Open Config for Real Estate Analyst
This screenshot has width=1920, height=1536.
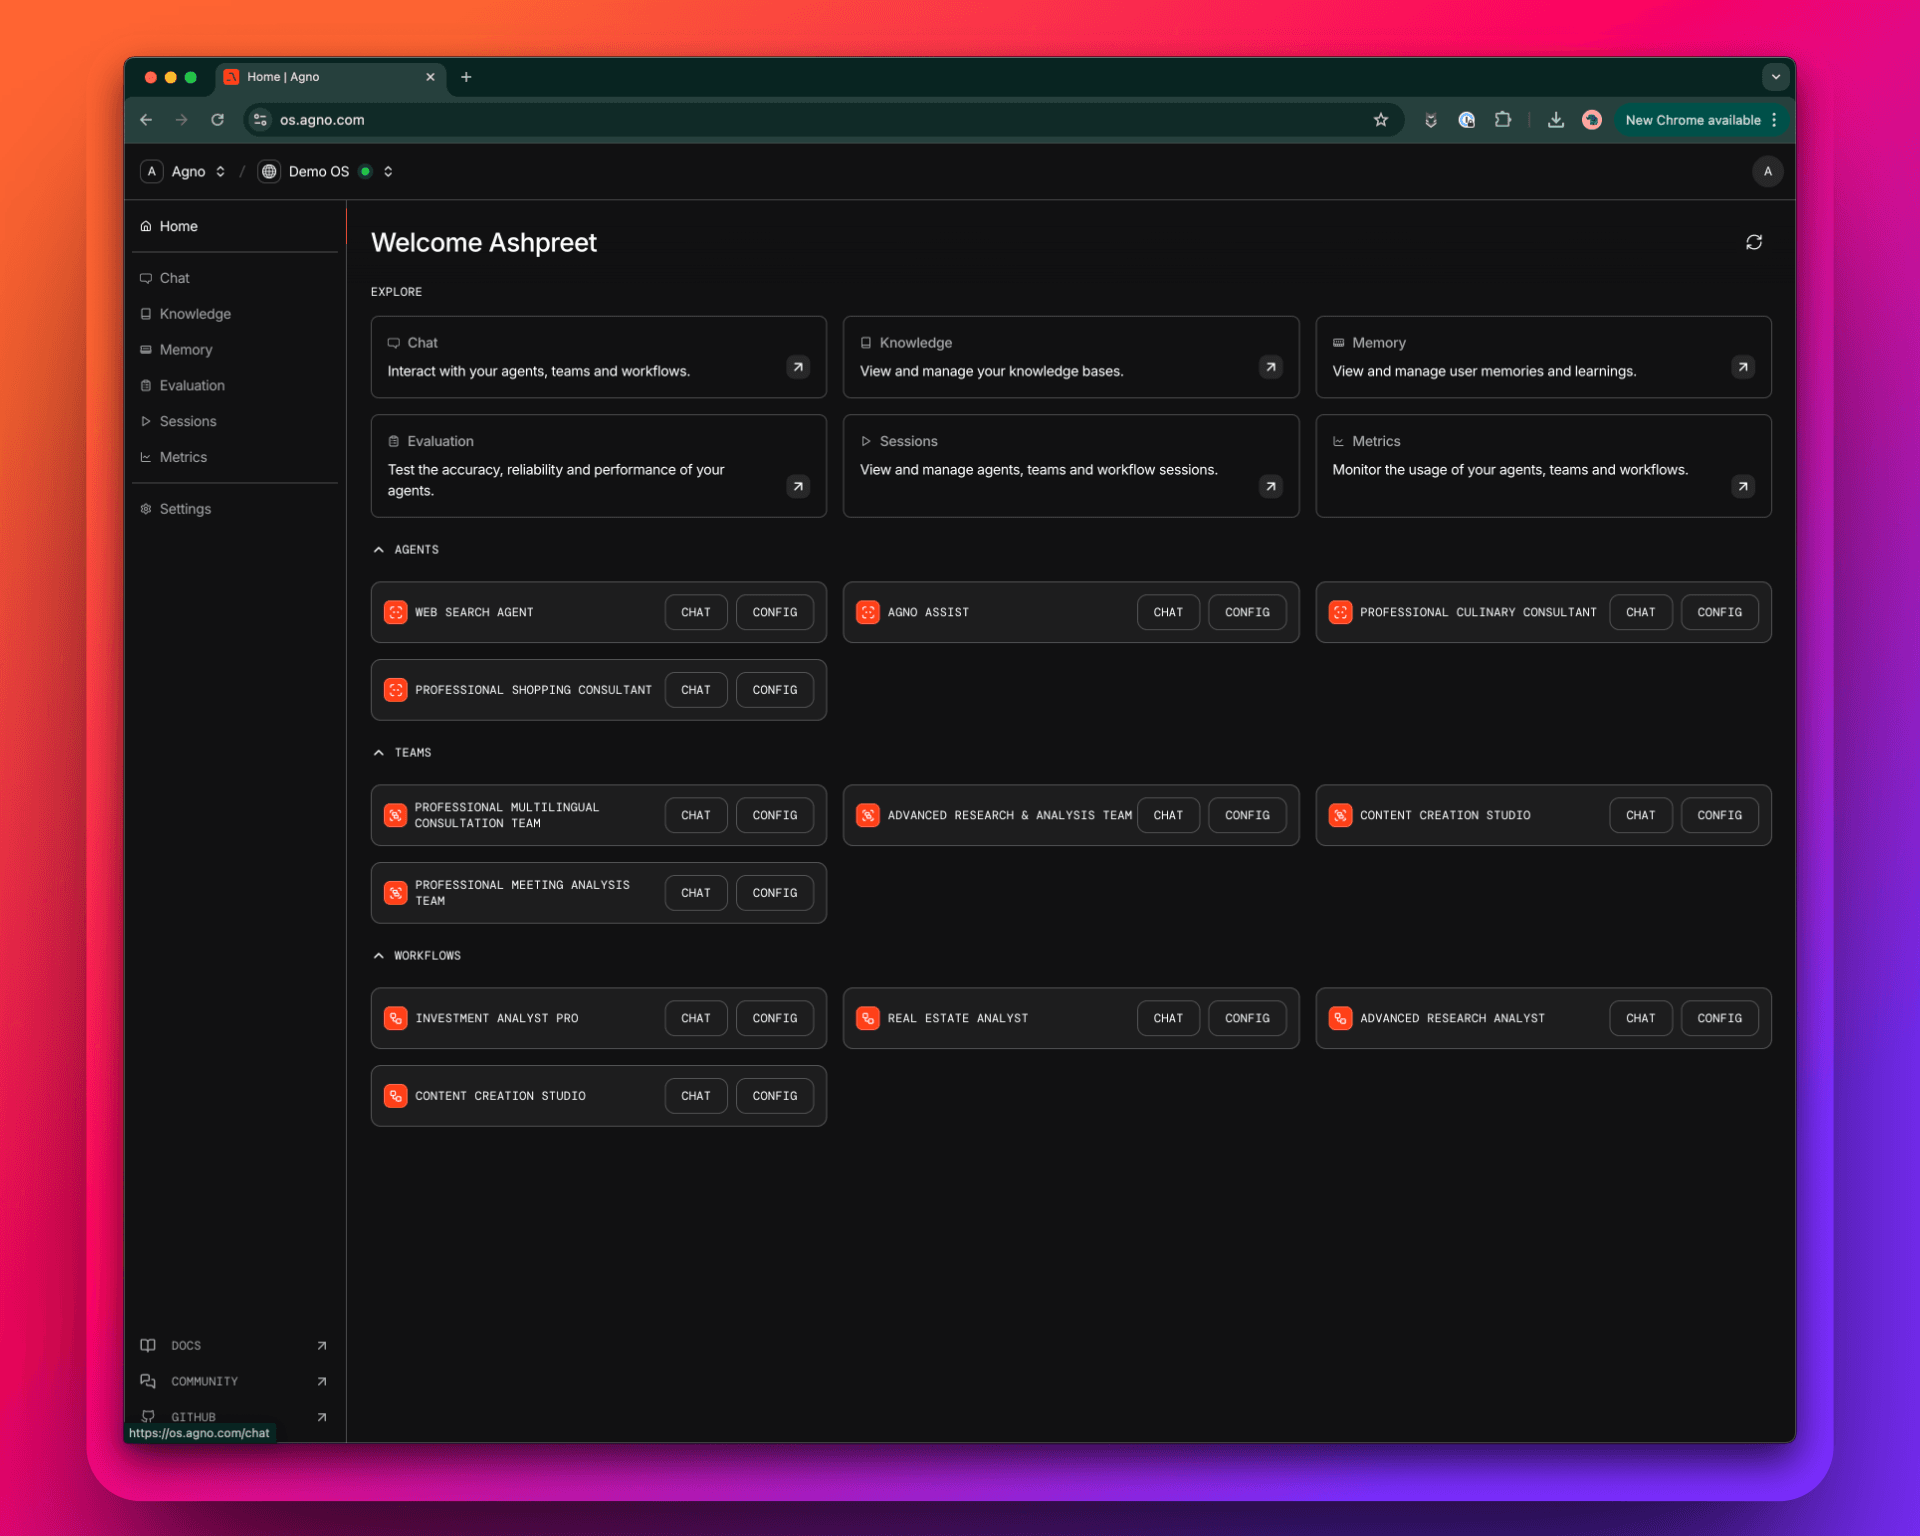click(1246, 1018)
